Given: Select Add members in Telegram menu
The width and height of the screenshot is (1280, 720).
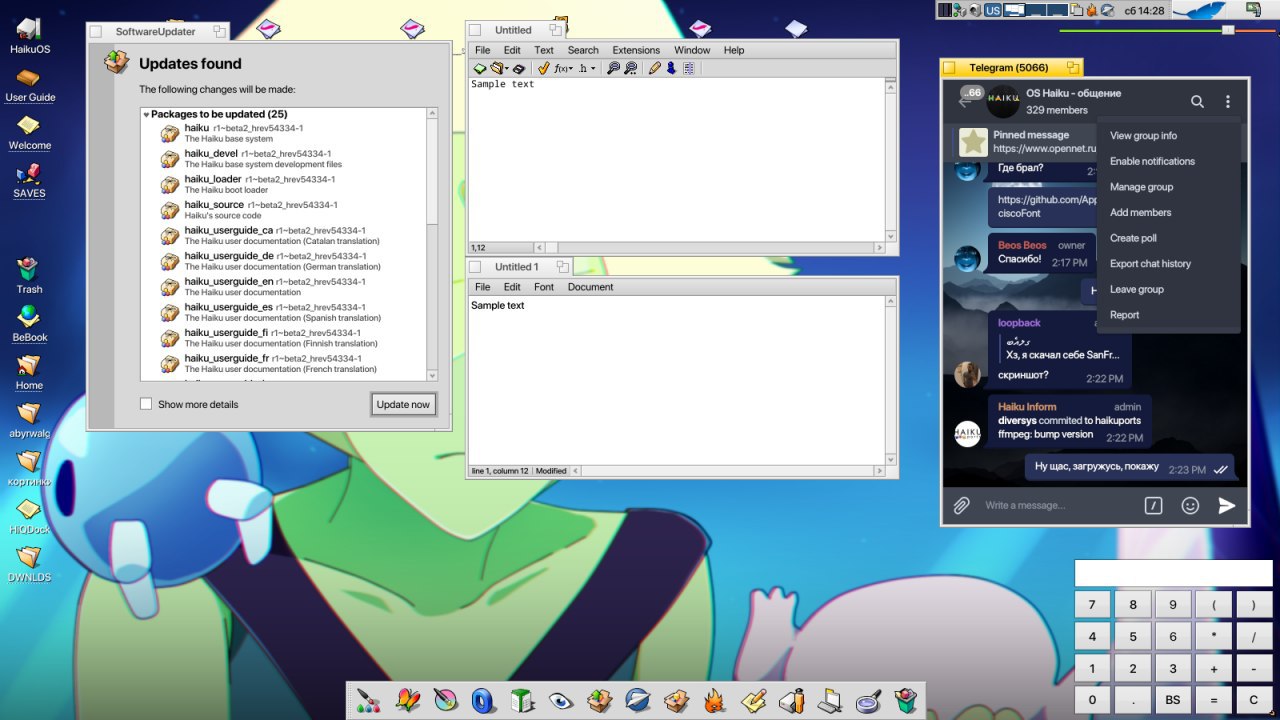Looking at the screenshot, I should (x=1168, y=212).
